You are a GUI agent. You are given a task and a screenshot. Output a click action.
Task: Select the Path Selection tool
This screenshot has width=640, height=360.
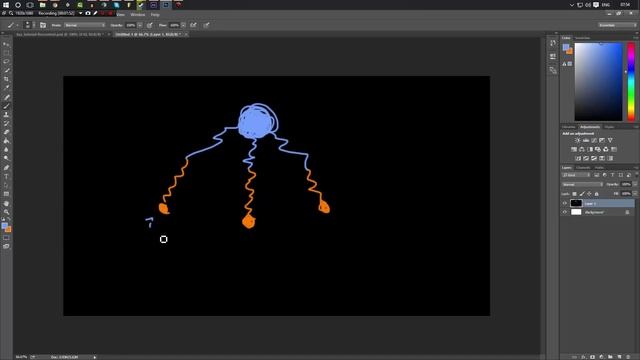pos(6,185)
